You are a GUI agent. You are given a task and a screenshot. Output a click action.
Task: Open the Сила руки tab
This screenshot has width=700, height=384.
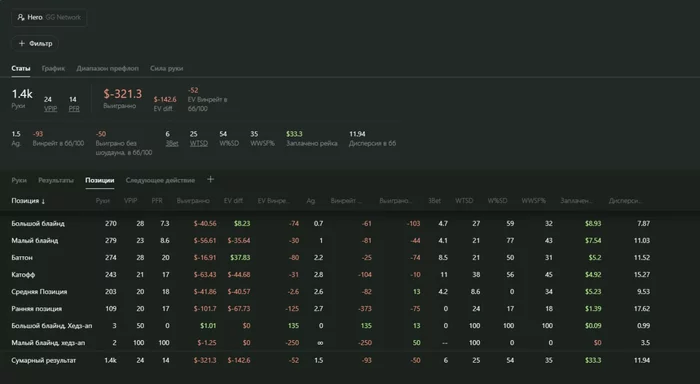point(167,68)
